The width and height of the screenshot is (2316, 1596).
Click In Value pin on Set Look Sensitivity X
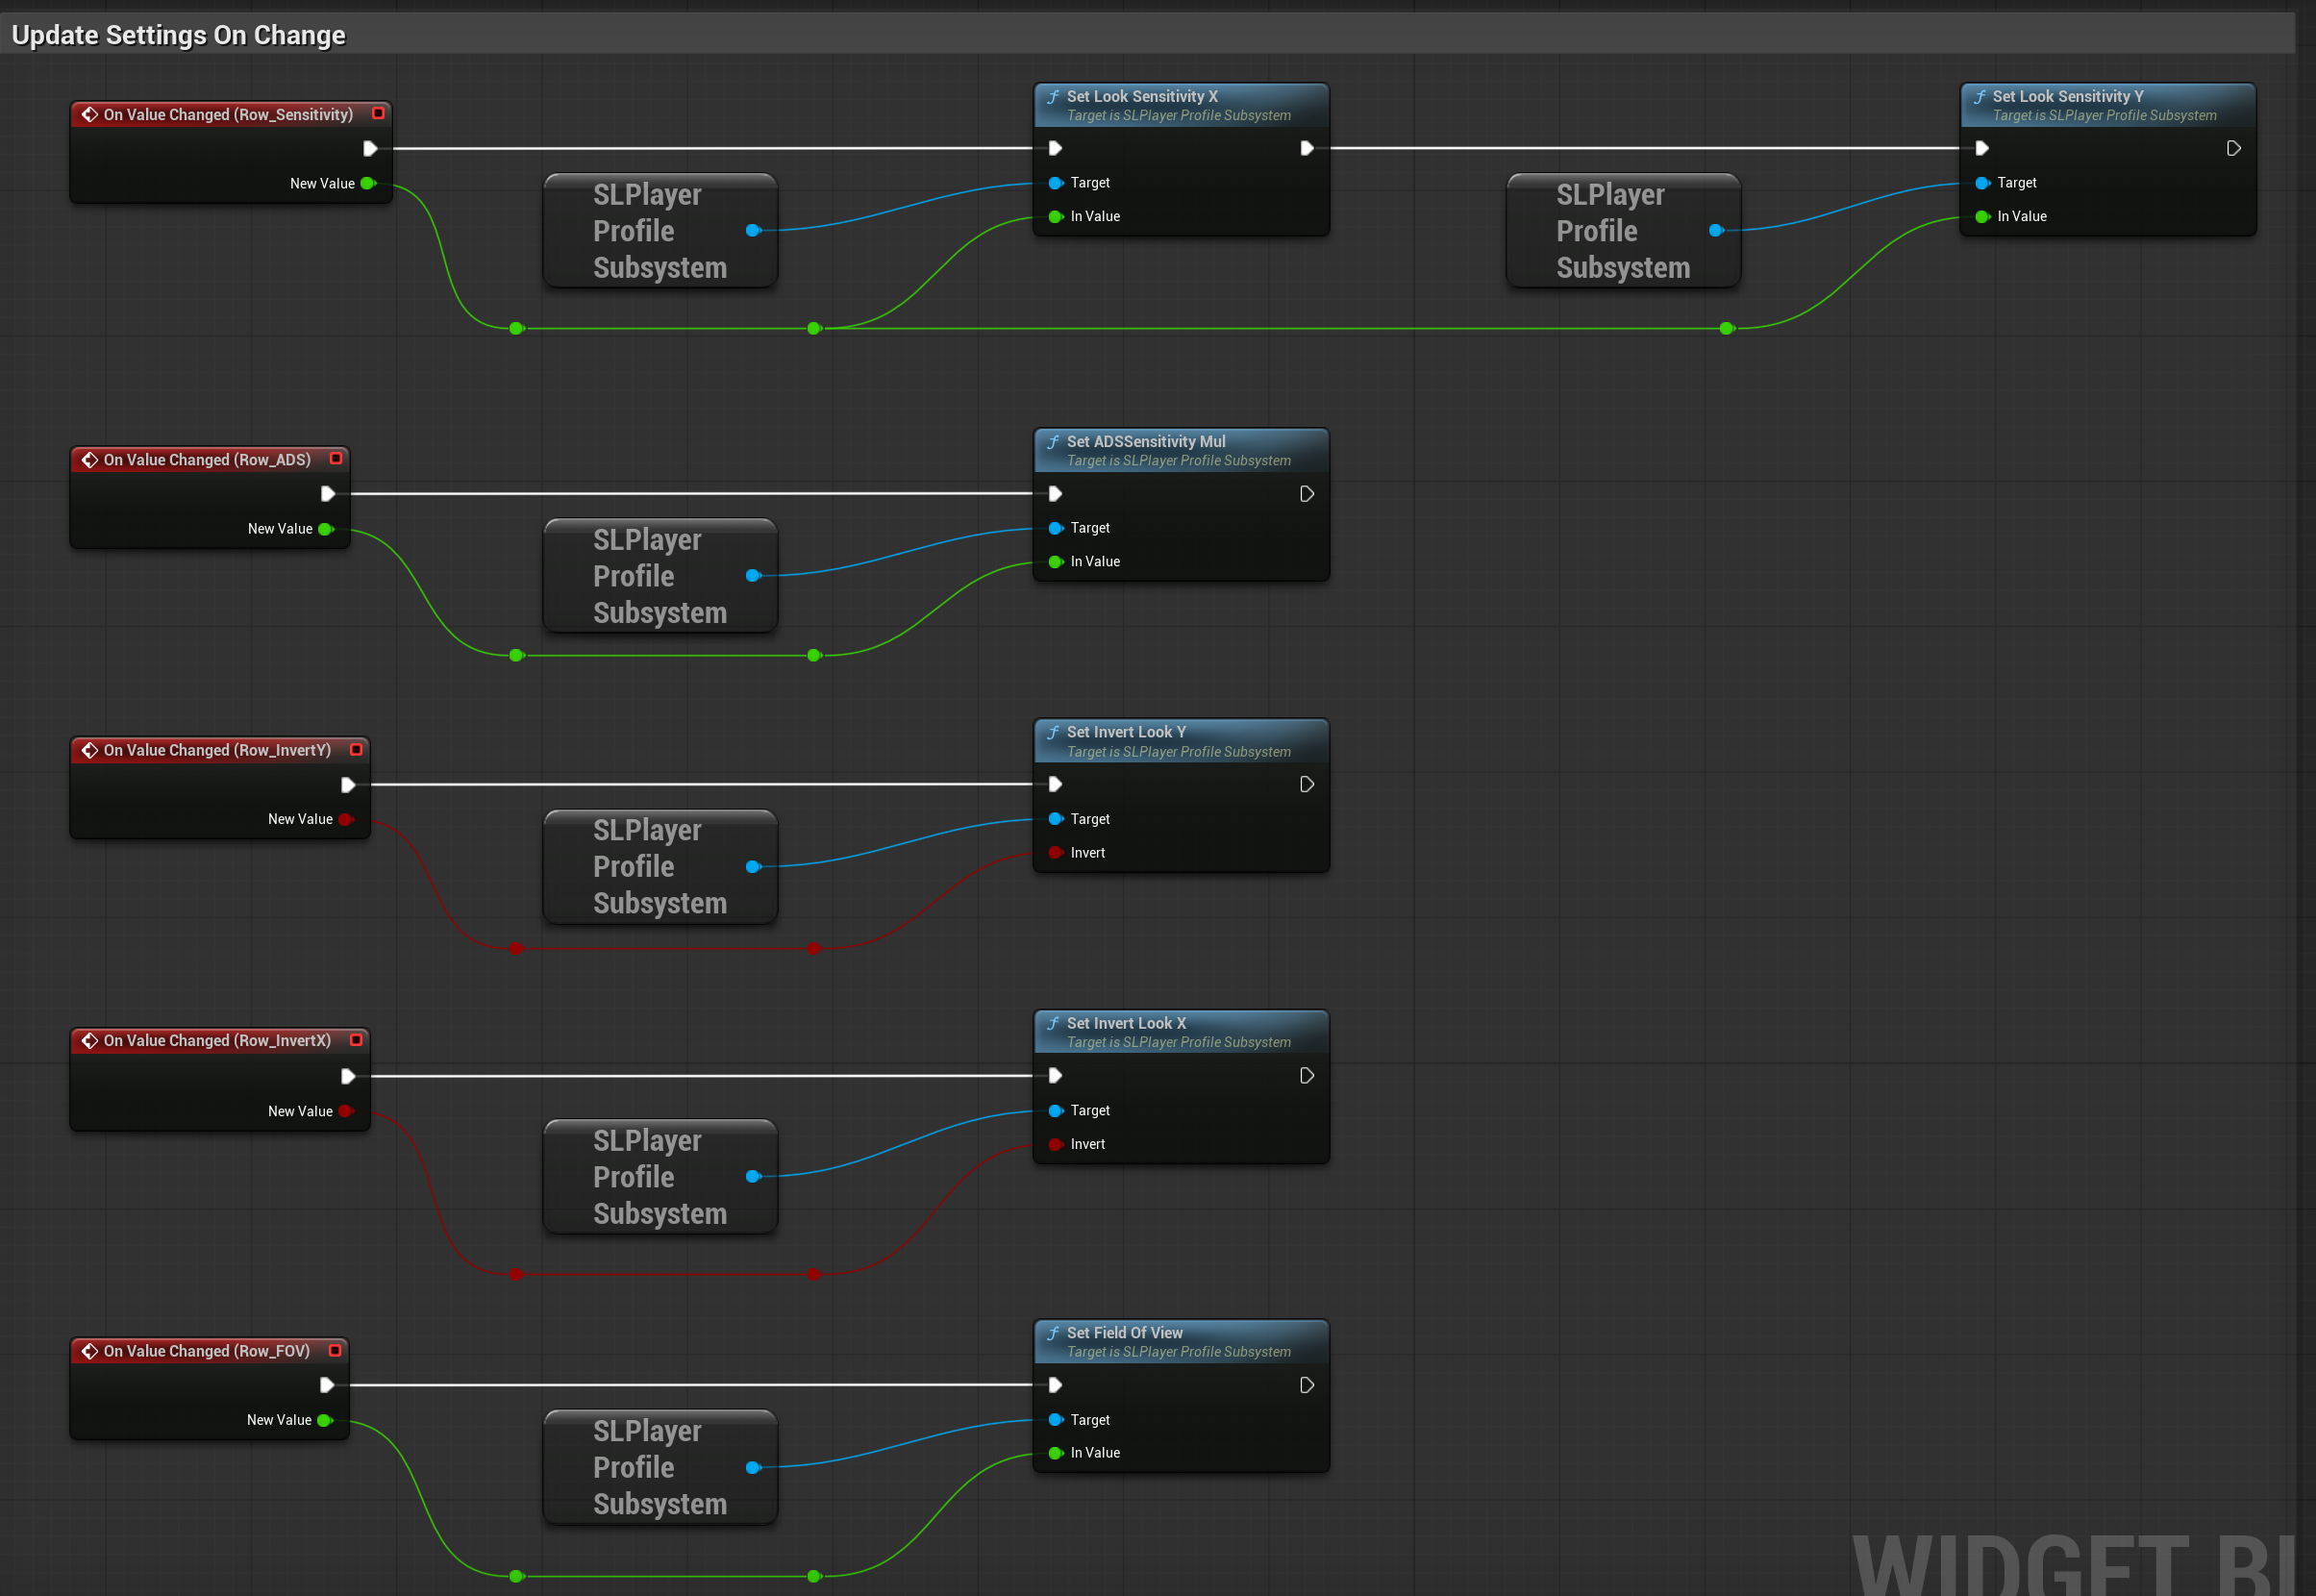[1055, 217]
